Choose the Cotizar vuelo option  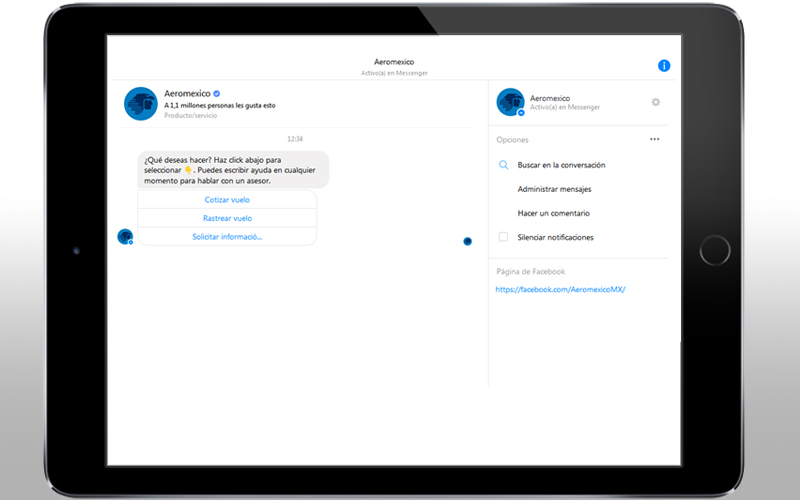coord(227,199)
